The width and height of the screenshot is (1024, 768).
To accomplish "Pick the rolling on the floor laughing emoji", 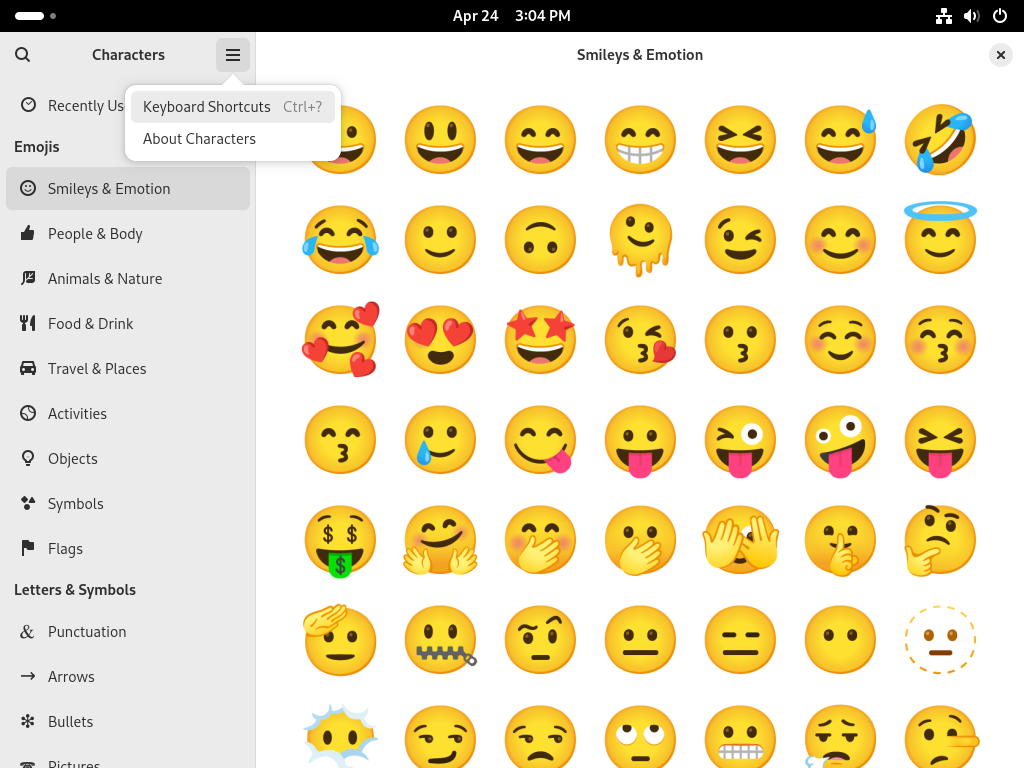I will point(940,140).
